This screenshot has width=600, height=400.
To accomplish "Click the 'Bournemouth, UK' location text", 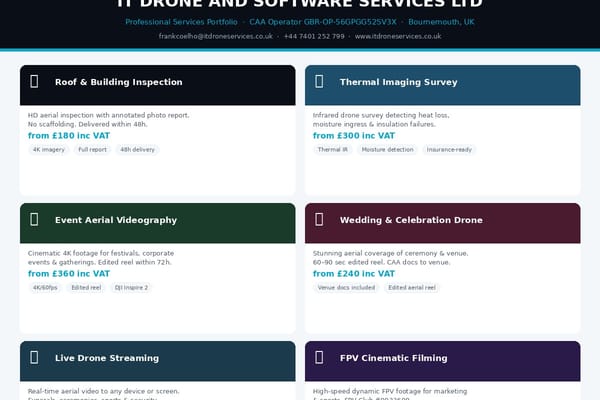I will click(441, 22).
